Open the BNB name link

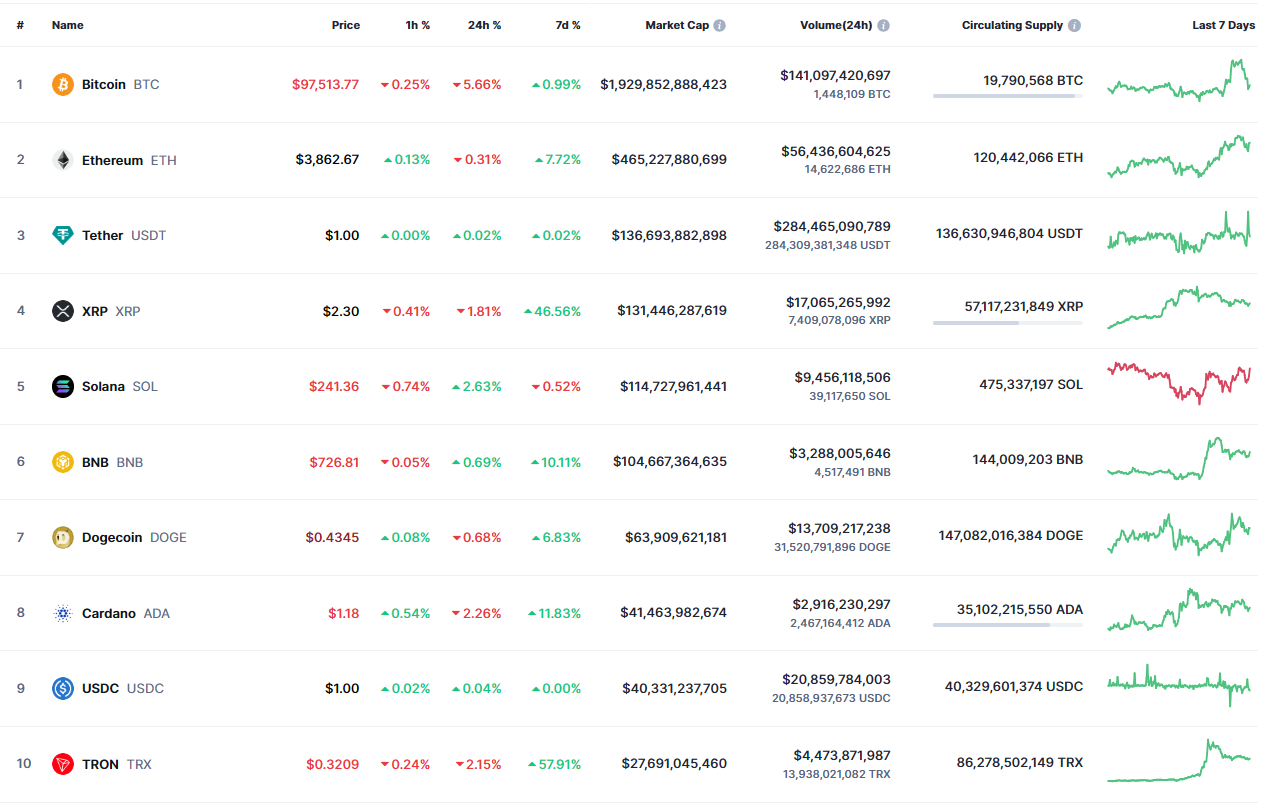[x=95, y=462]
